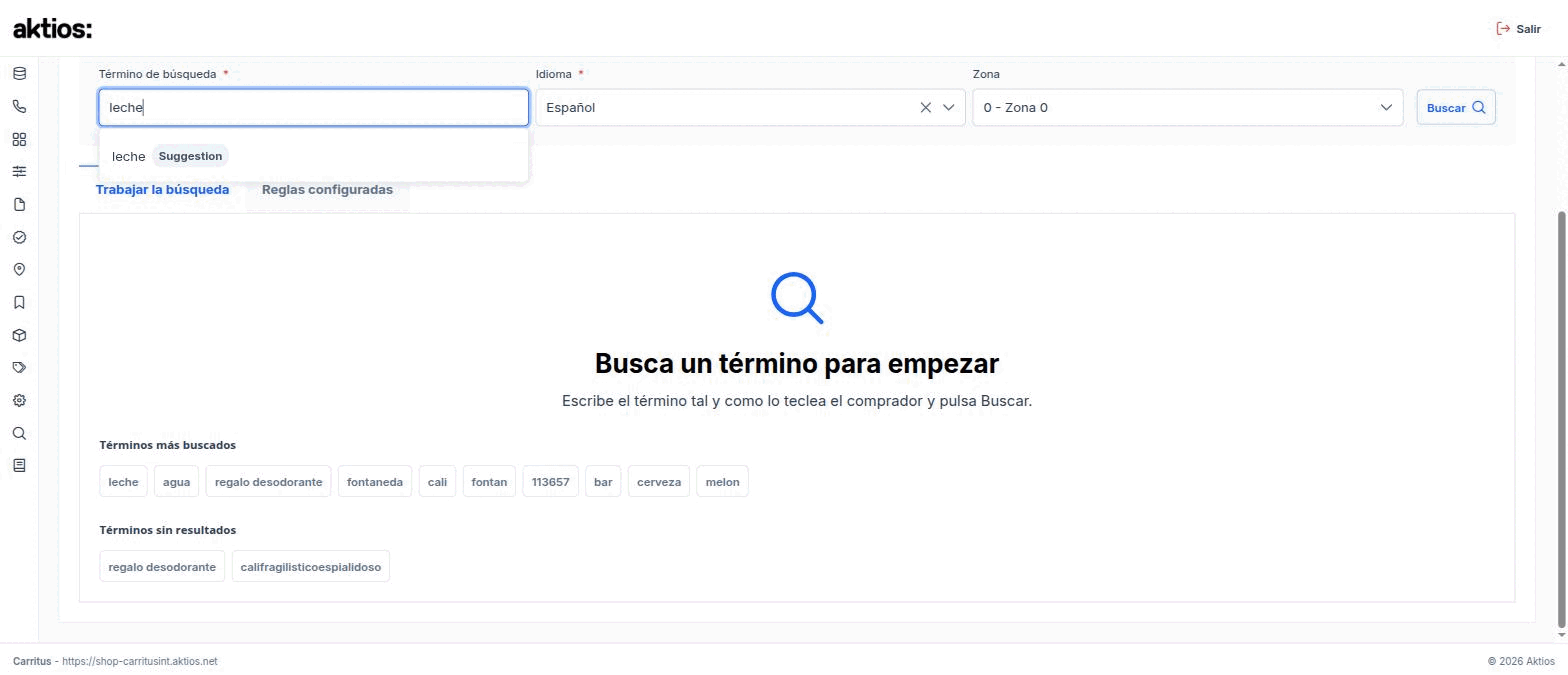Image resolution: width=1568 pixels, height=675 pixels.
Task: Open the box package icon in sidebar
Action: click(19, 335)
